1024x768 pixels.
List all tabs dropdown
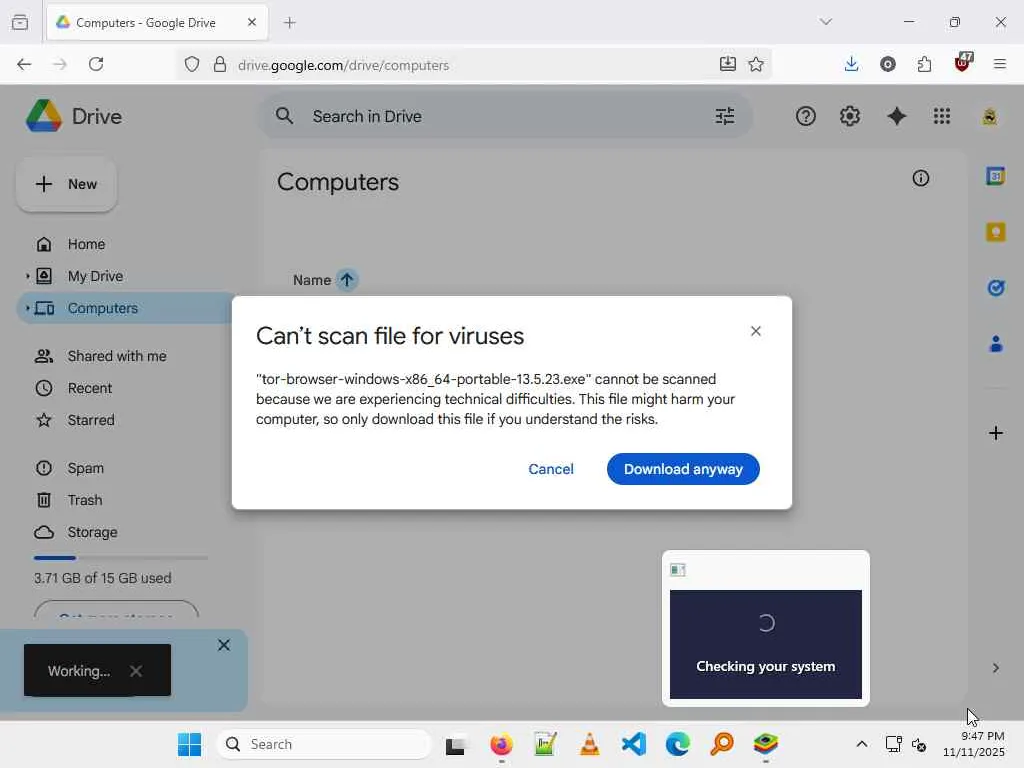point(825,22)
